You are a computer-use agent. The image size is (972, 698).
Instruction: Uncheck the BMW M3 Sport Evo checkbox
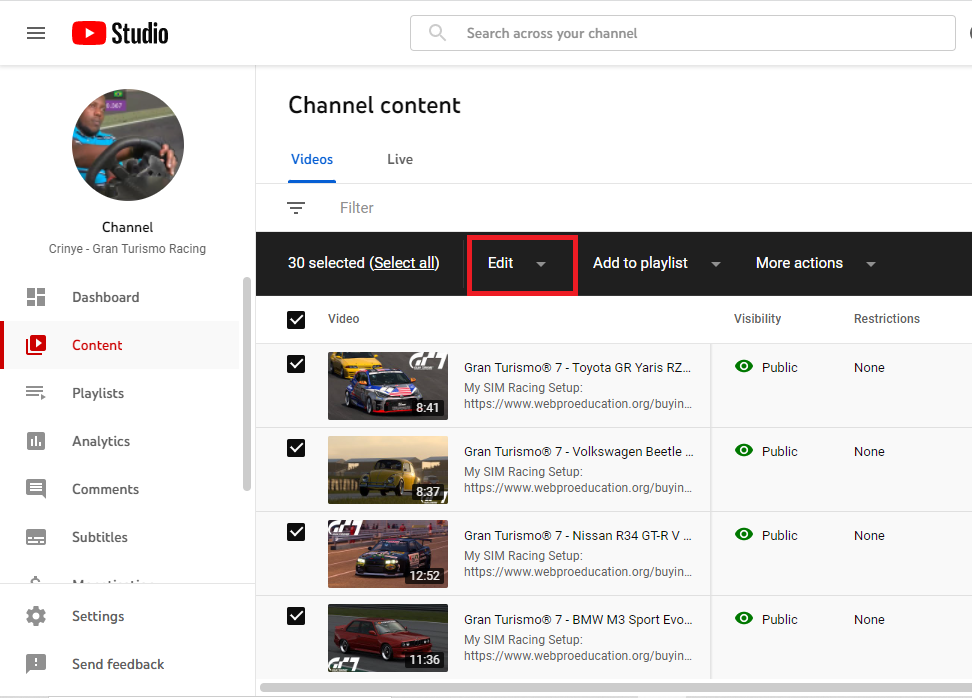point(296,616)
